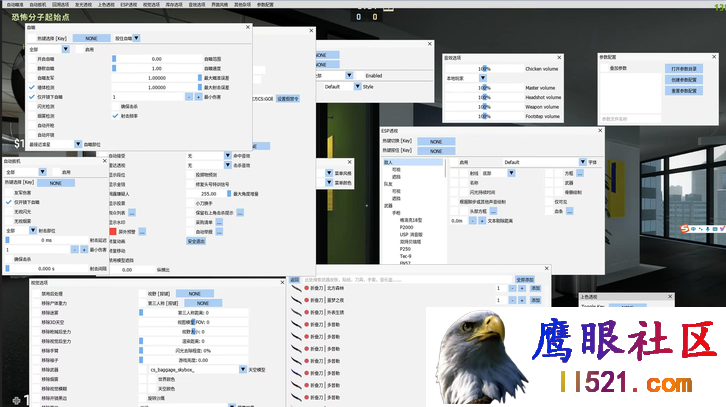Click the Master volume slider
The width and height of the screenshot is (726, 407).
[x=484, y=88]
